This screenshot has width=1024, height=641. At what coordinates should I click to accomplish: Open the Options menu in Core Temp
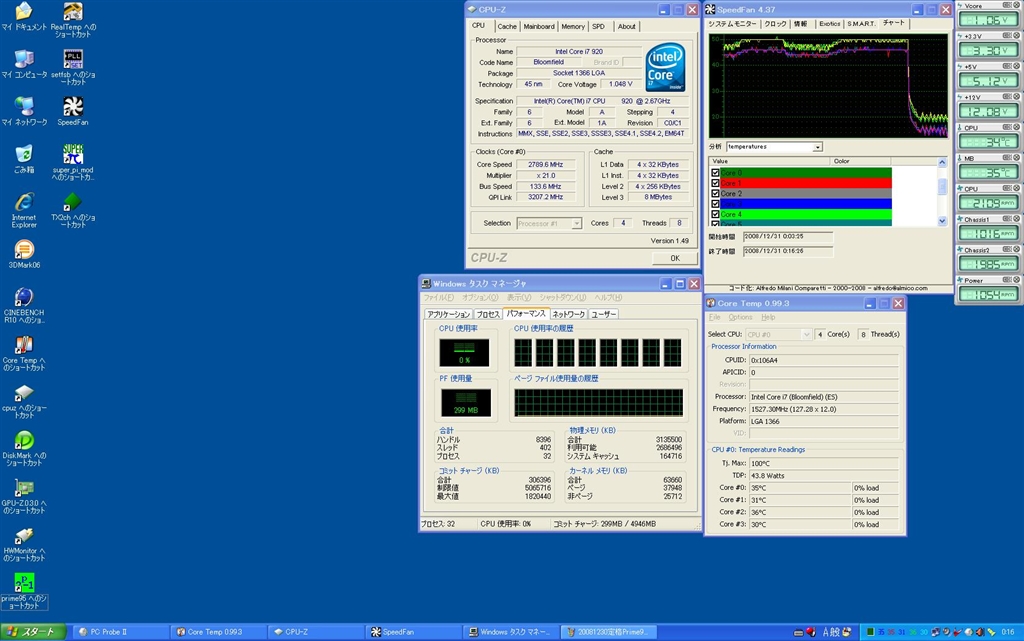click(740, 317)
